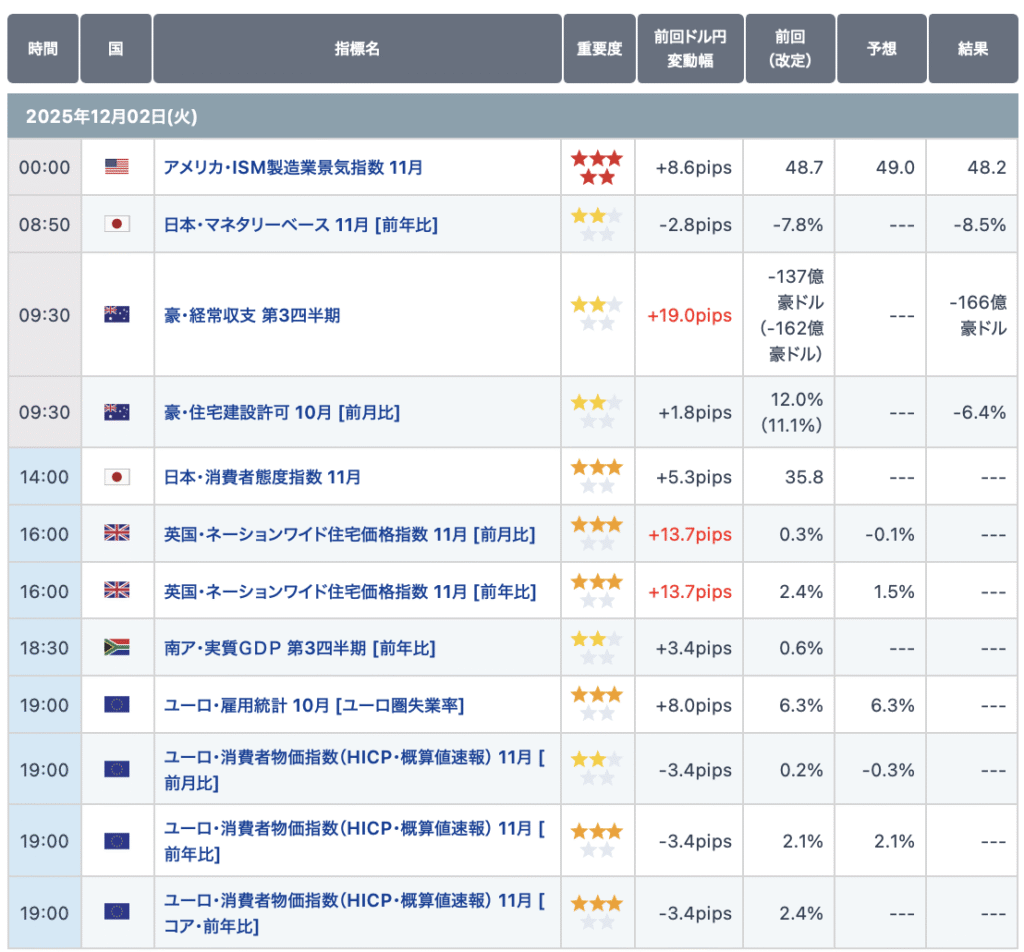Click the US flag in the ISM row
Screen dimensions: 1024x952
tap(116, 167)
